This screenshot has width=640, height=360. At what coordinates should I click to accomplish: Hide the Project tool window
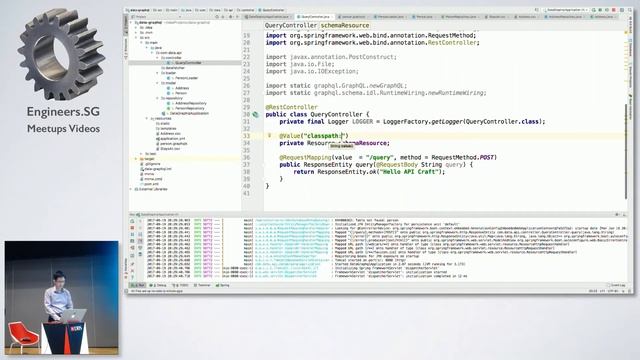tap(237, 17)
